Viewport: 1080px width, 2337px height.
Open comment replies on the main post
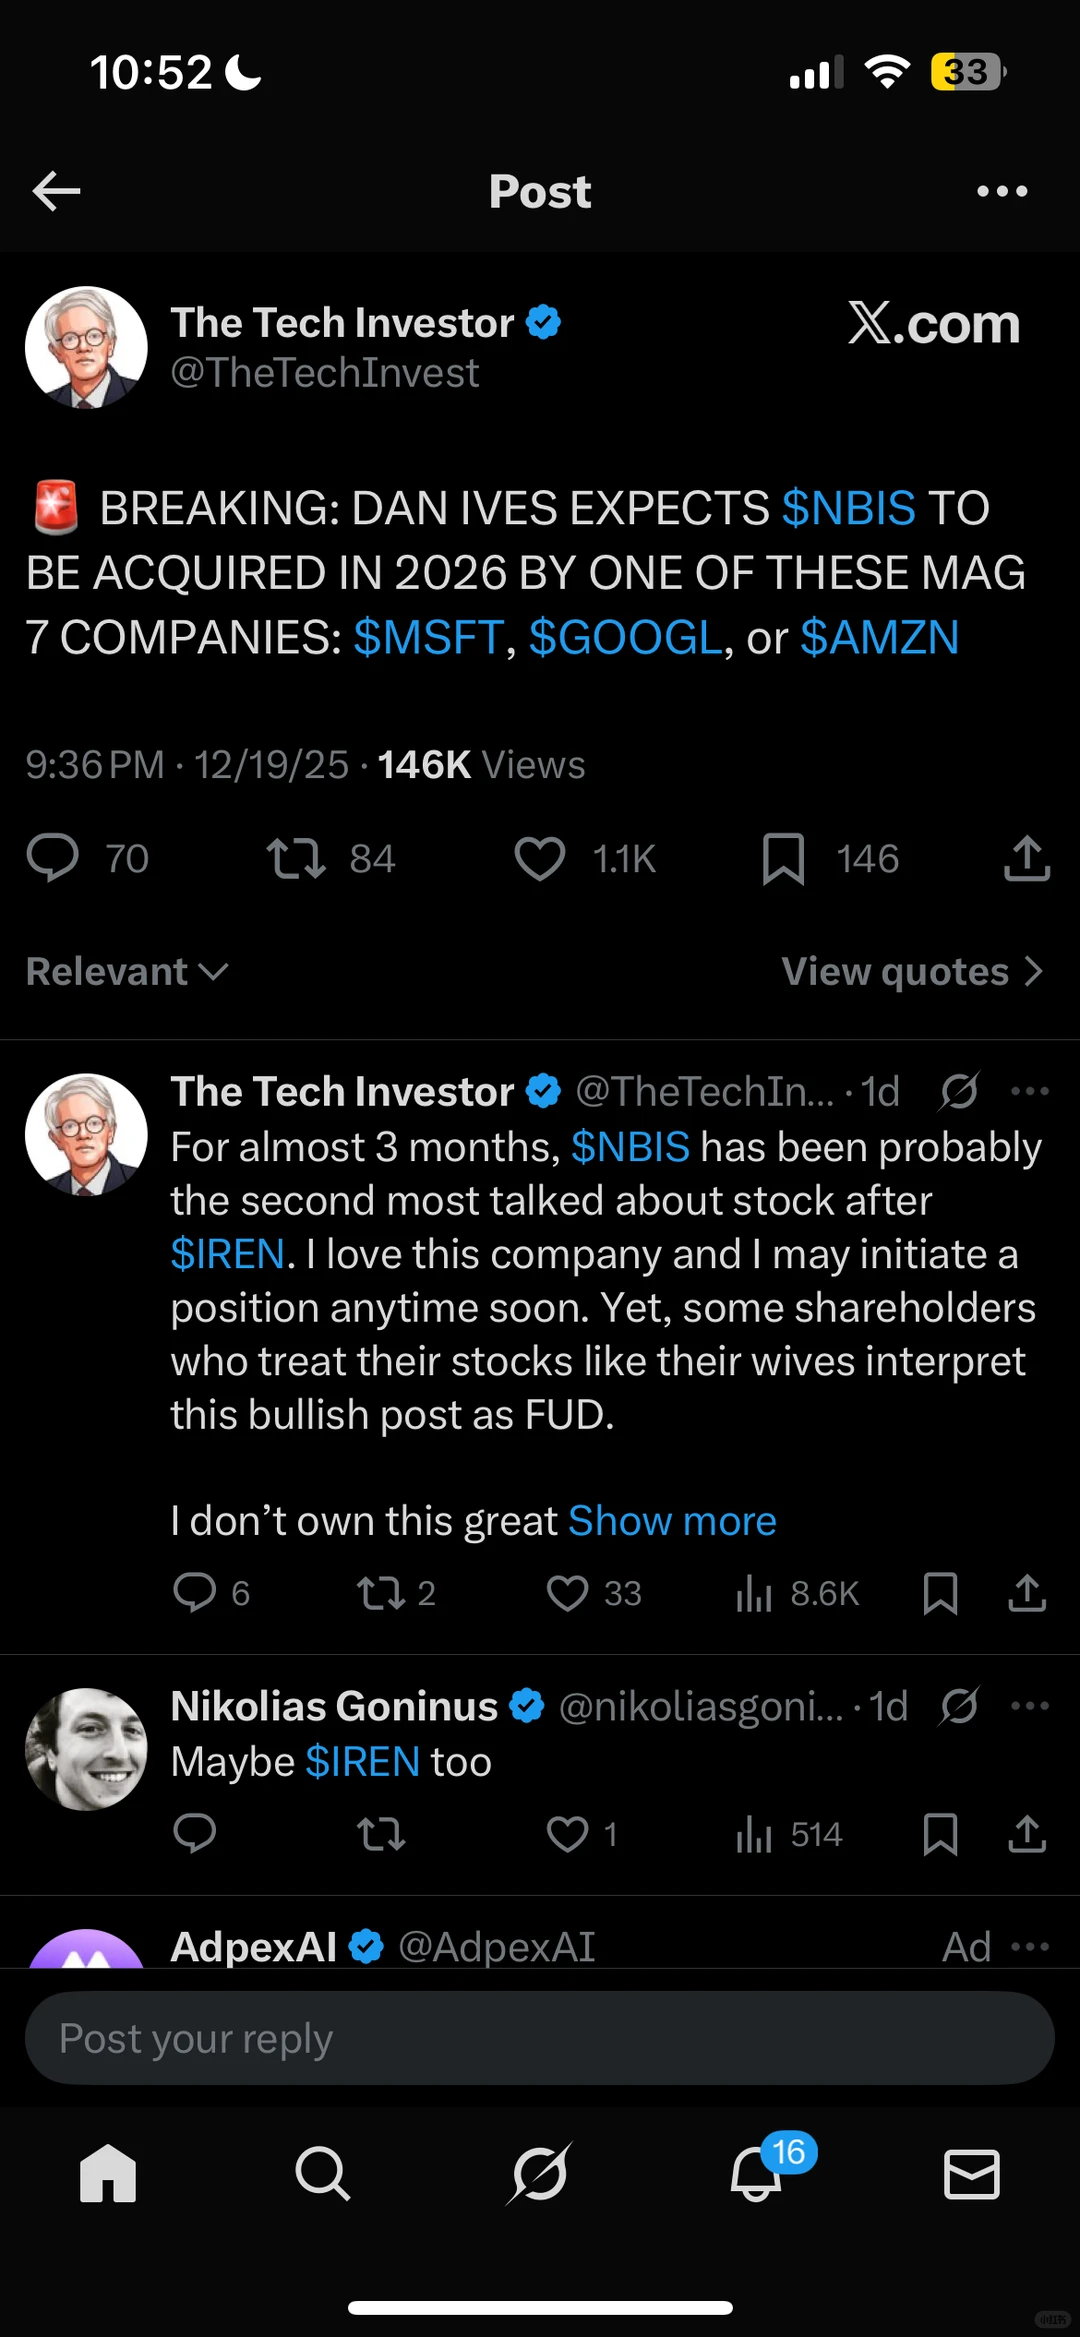coord(52,859)
